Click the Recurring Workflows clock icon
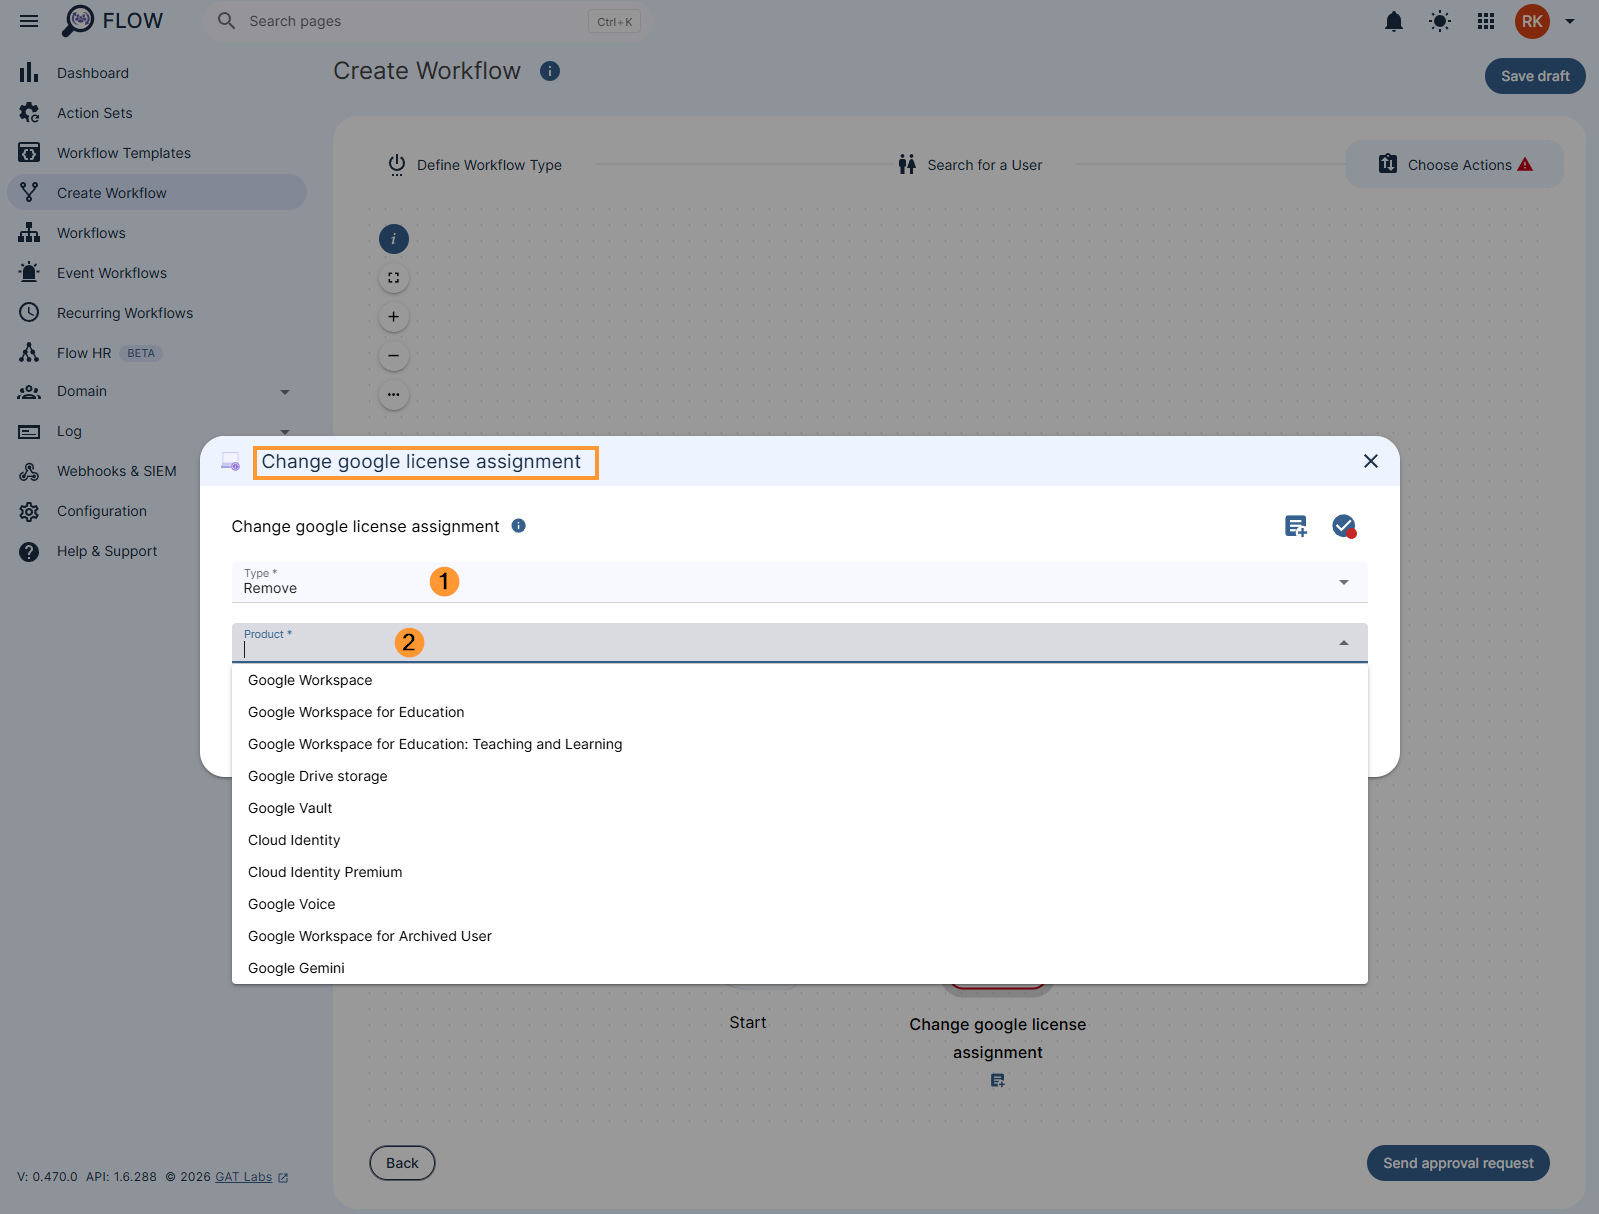Viewport: 1599px width, 1214px height. point(29,313)
